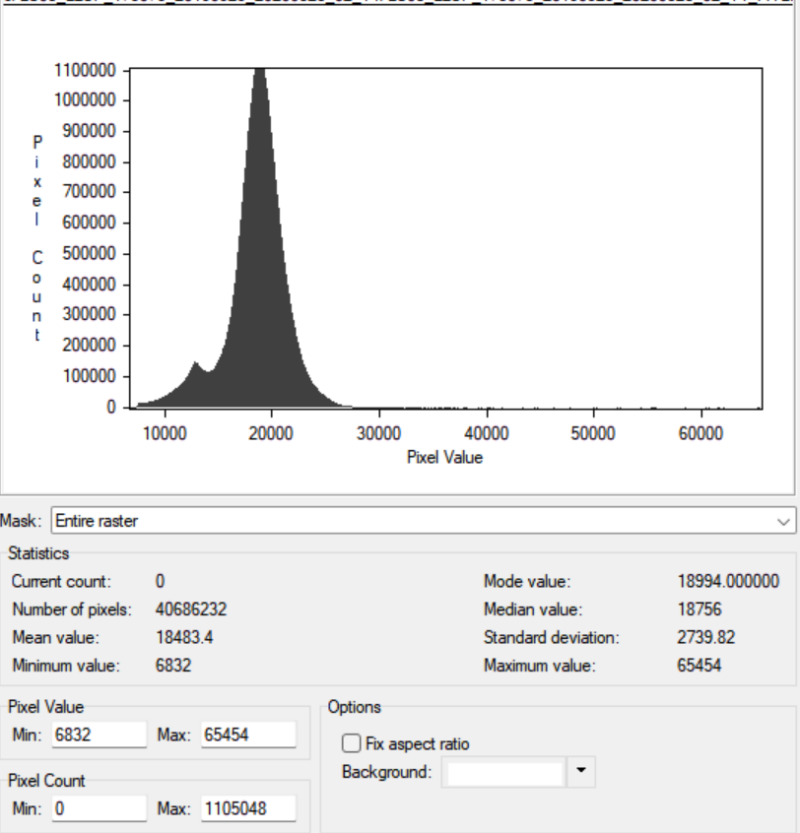The height and width of the screenshot is (833, 800).
Task: Click the Fix aspect ratio label text
Action: click(x=418, y=744)
